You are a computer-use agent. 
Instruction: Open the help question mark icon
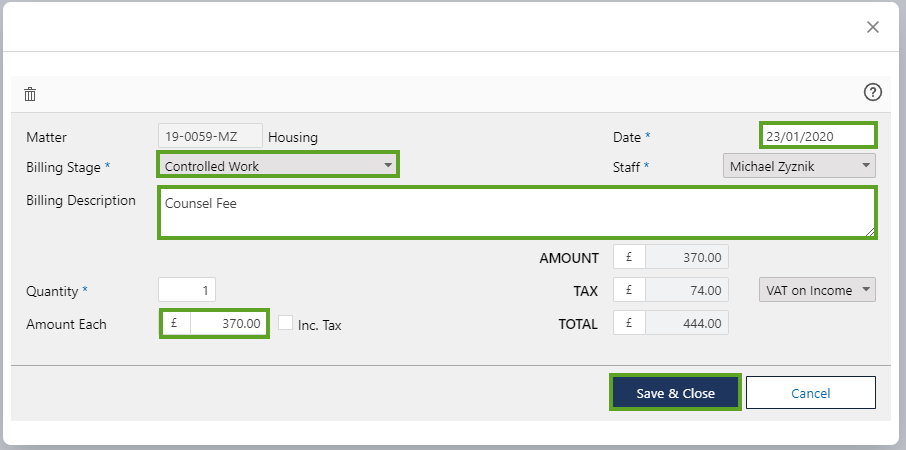873,92
